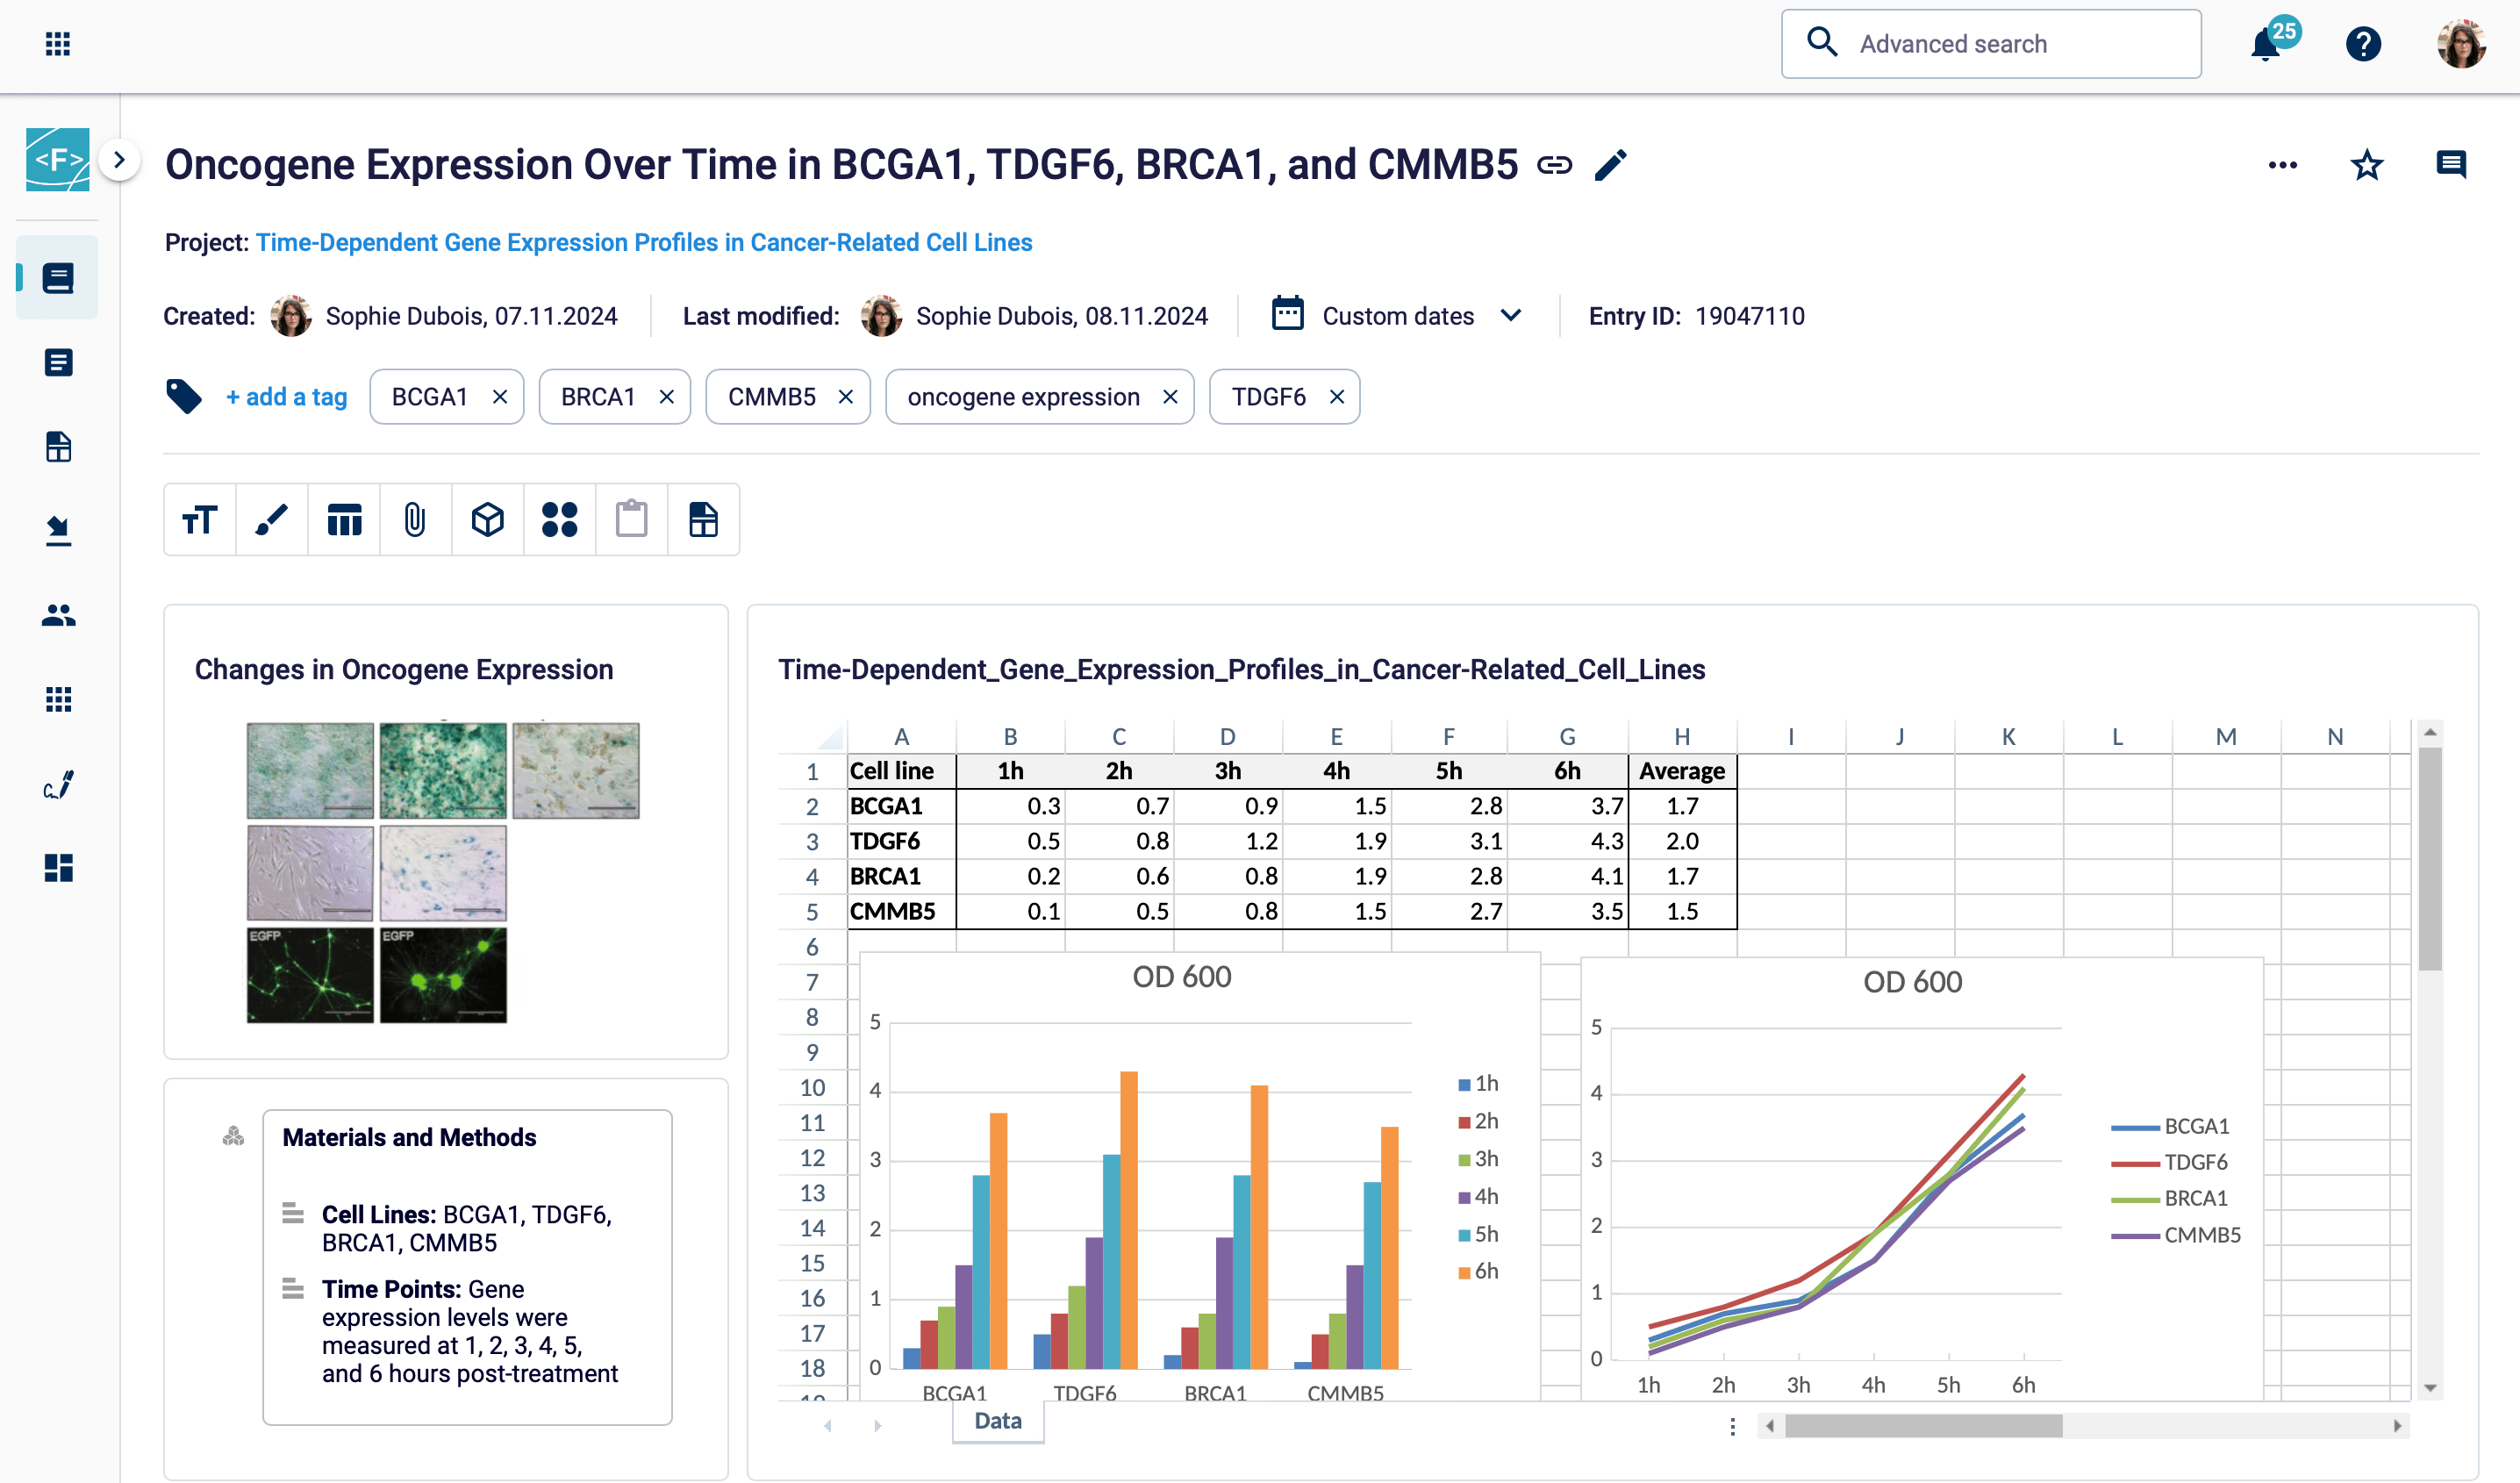This screenshot has width=2520, height=1483.
Task: Open the apps grid menu top left
Action: pos(58,44)
